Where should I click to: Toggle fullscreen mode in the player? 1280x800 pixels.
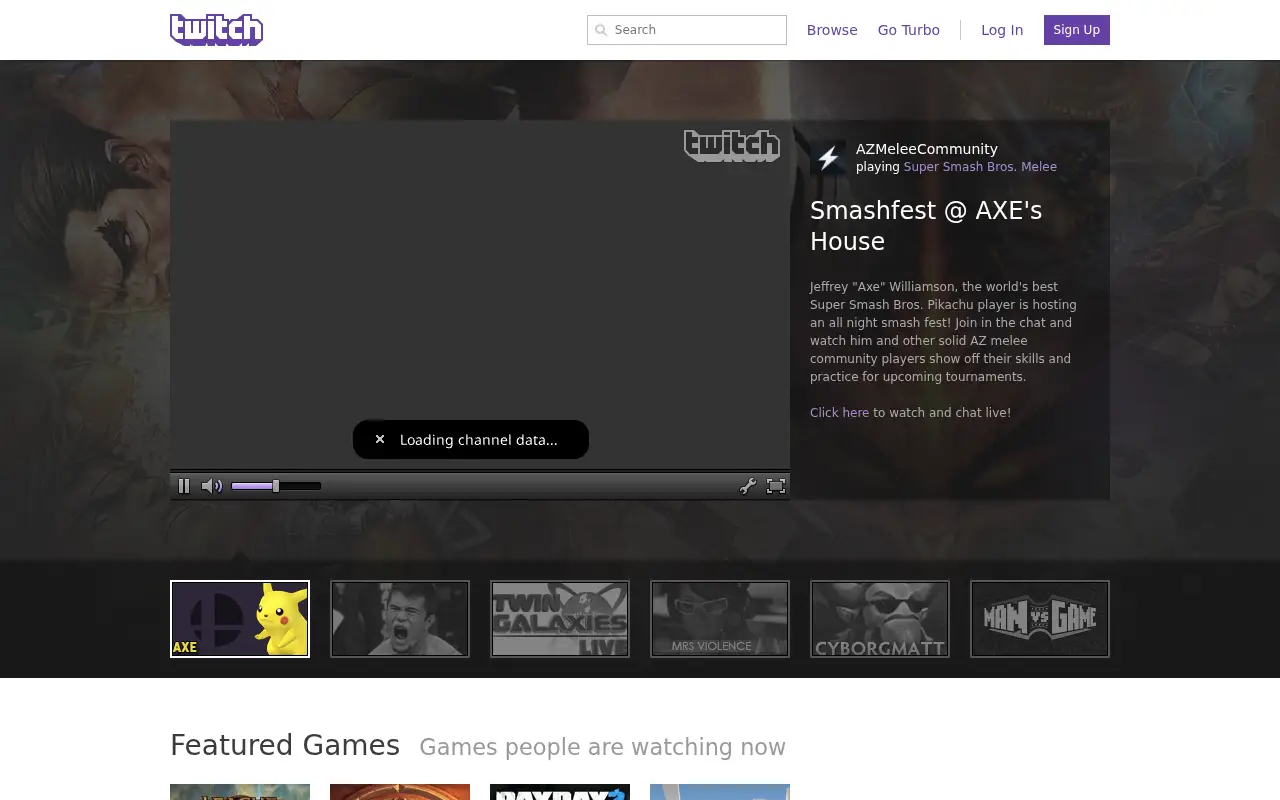[776, 486]
